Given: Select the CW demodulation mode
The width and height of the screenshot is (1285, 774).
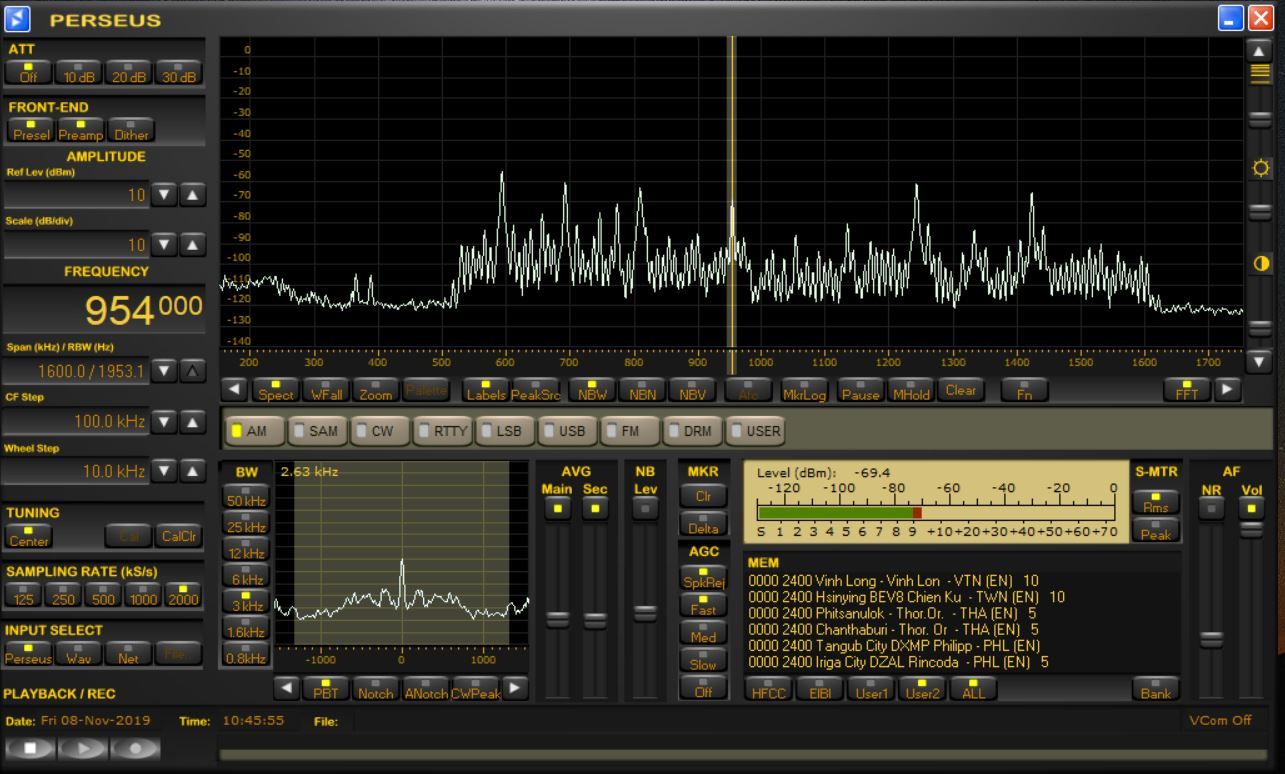Looking at the screenshot, I should [376, 431].
